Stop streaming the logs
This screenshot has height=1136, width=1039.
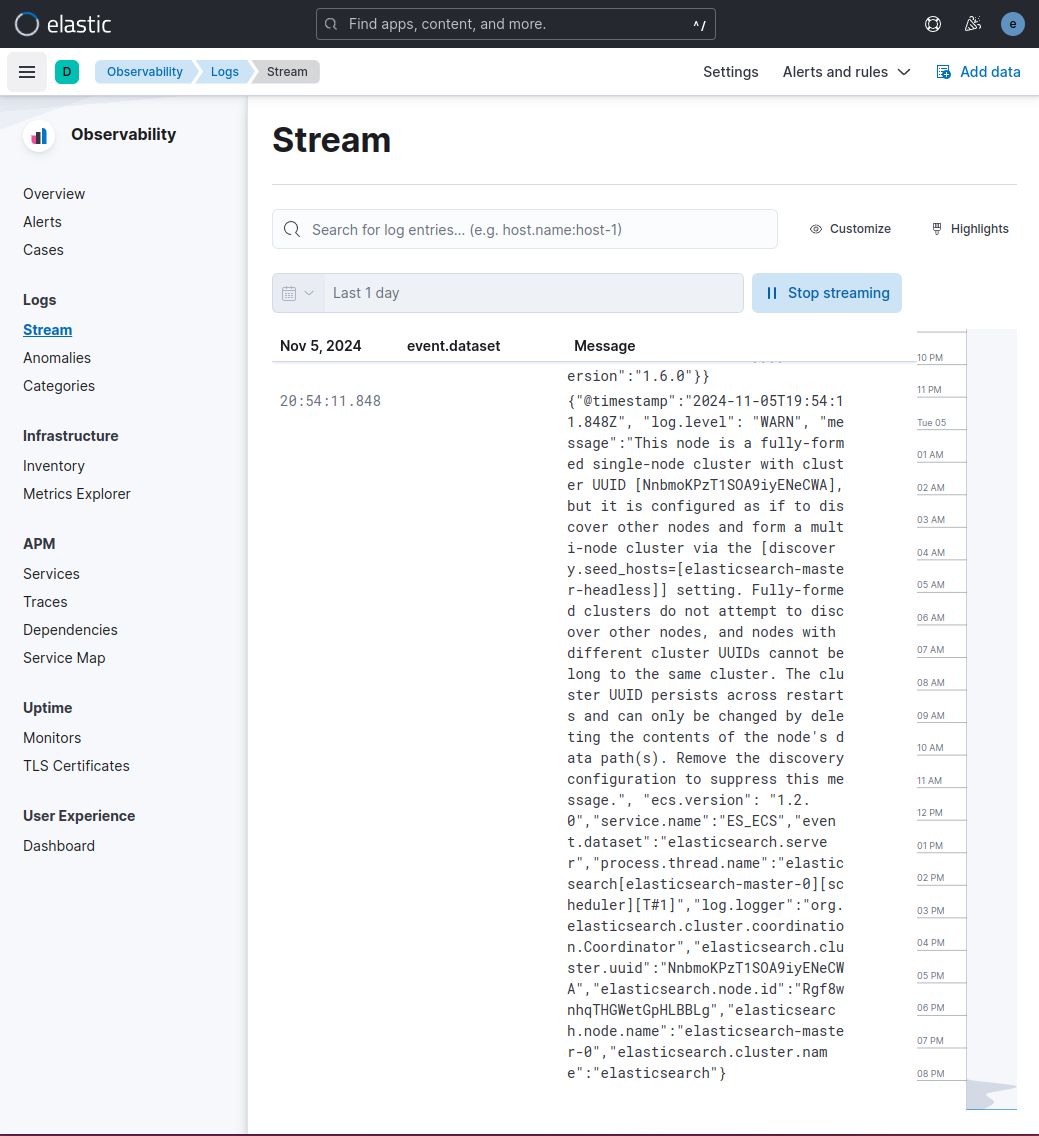point(827,293)
